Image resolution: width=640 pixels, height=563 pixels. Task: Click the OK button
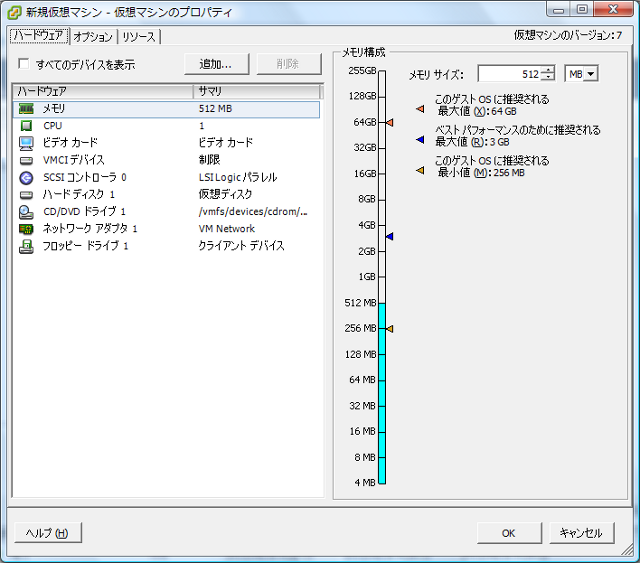click(x=509, y=533)
